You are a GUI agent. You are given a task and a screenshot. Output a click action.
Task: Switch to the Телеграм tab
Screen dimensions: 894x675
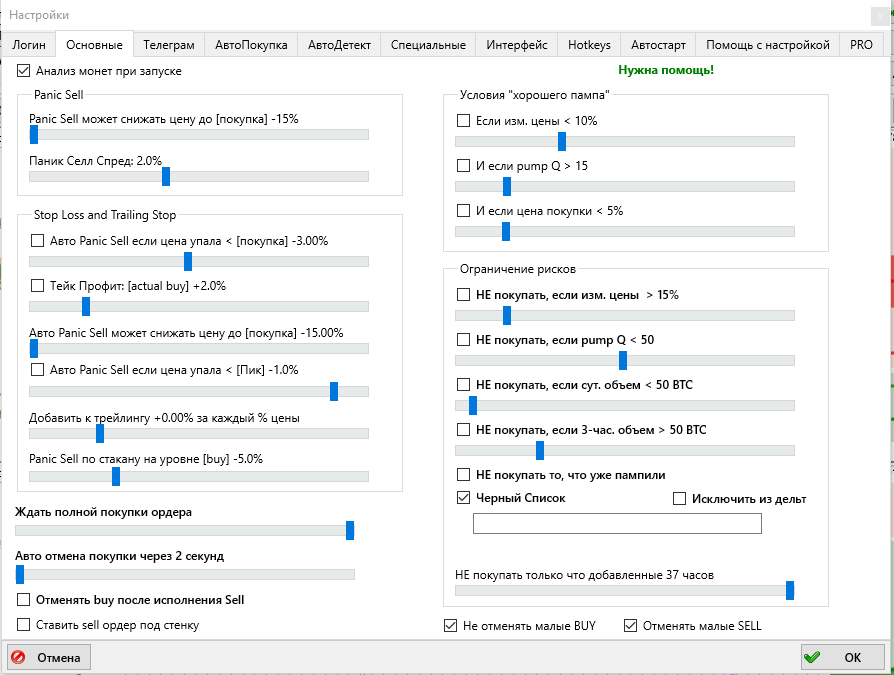point(168,45)
